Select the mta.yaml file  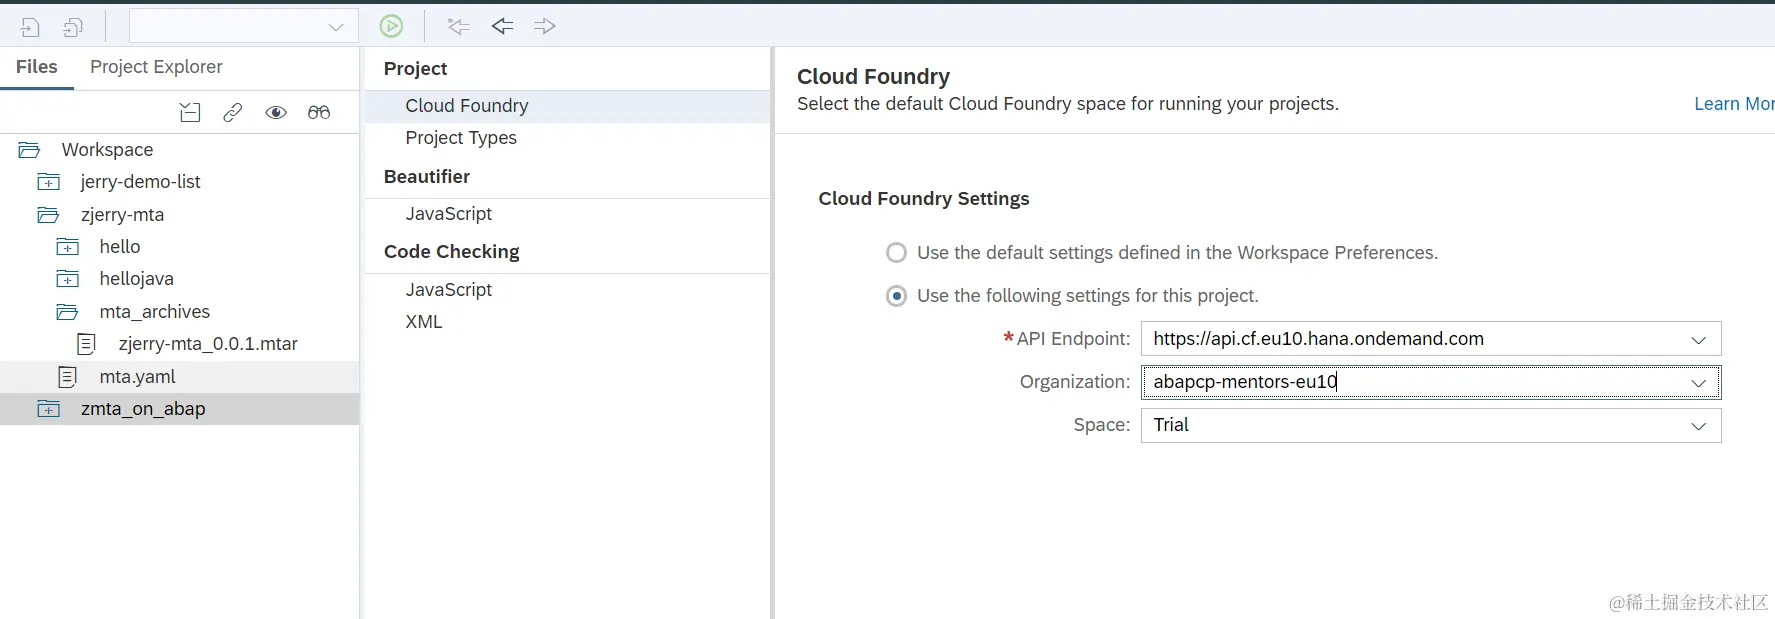point(137,377)
